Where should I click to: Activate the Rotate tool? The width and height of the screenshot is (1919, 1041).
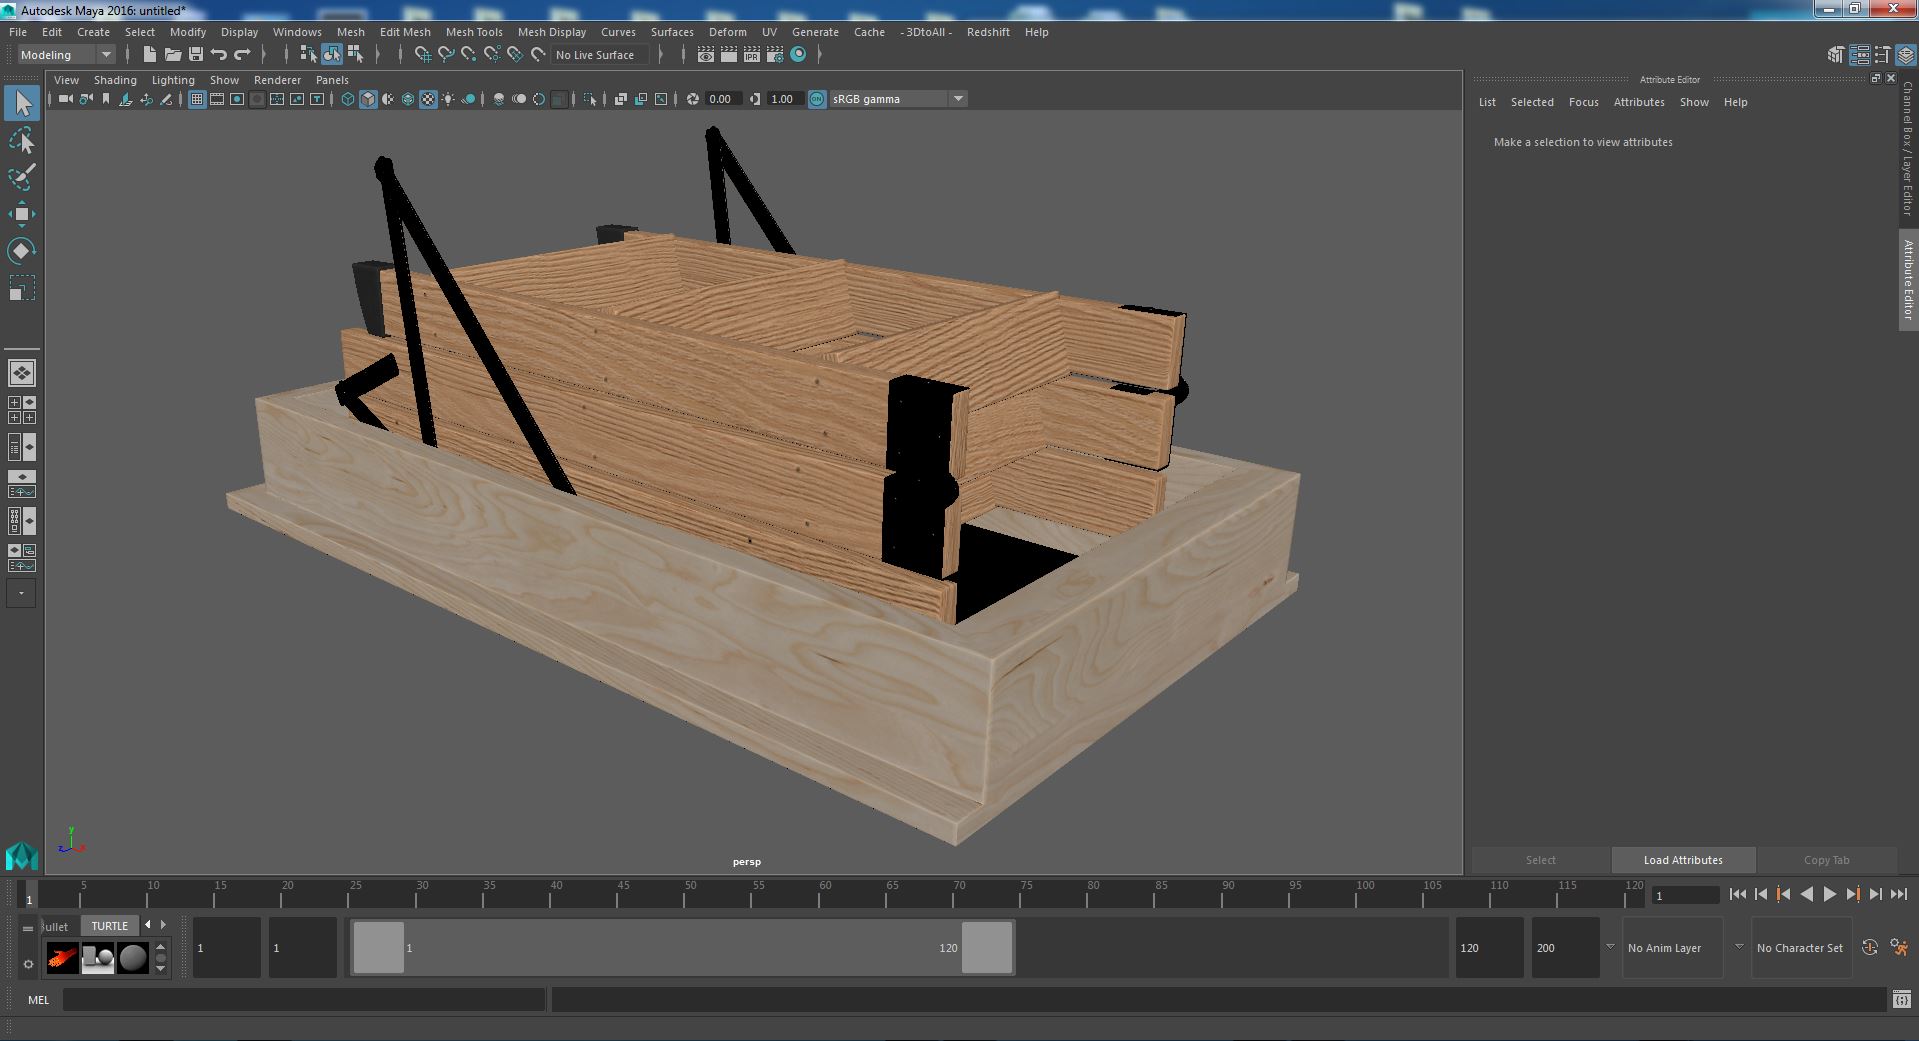tap(22, 250)
